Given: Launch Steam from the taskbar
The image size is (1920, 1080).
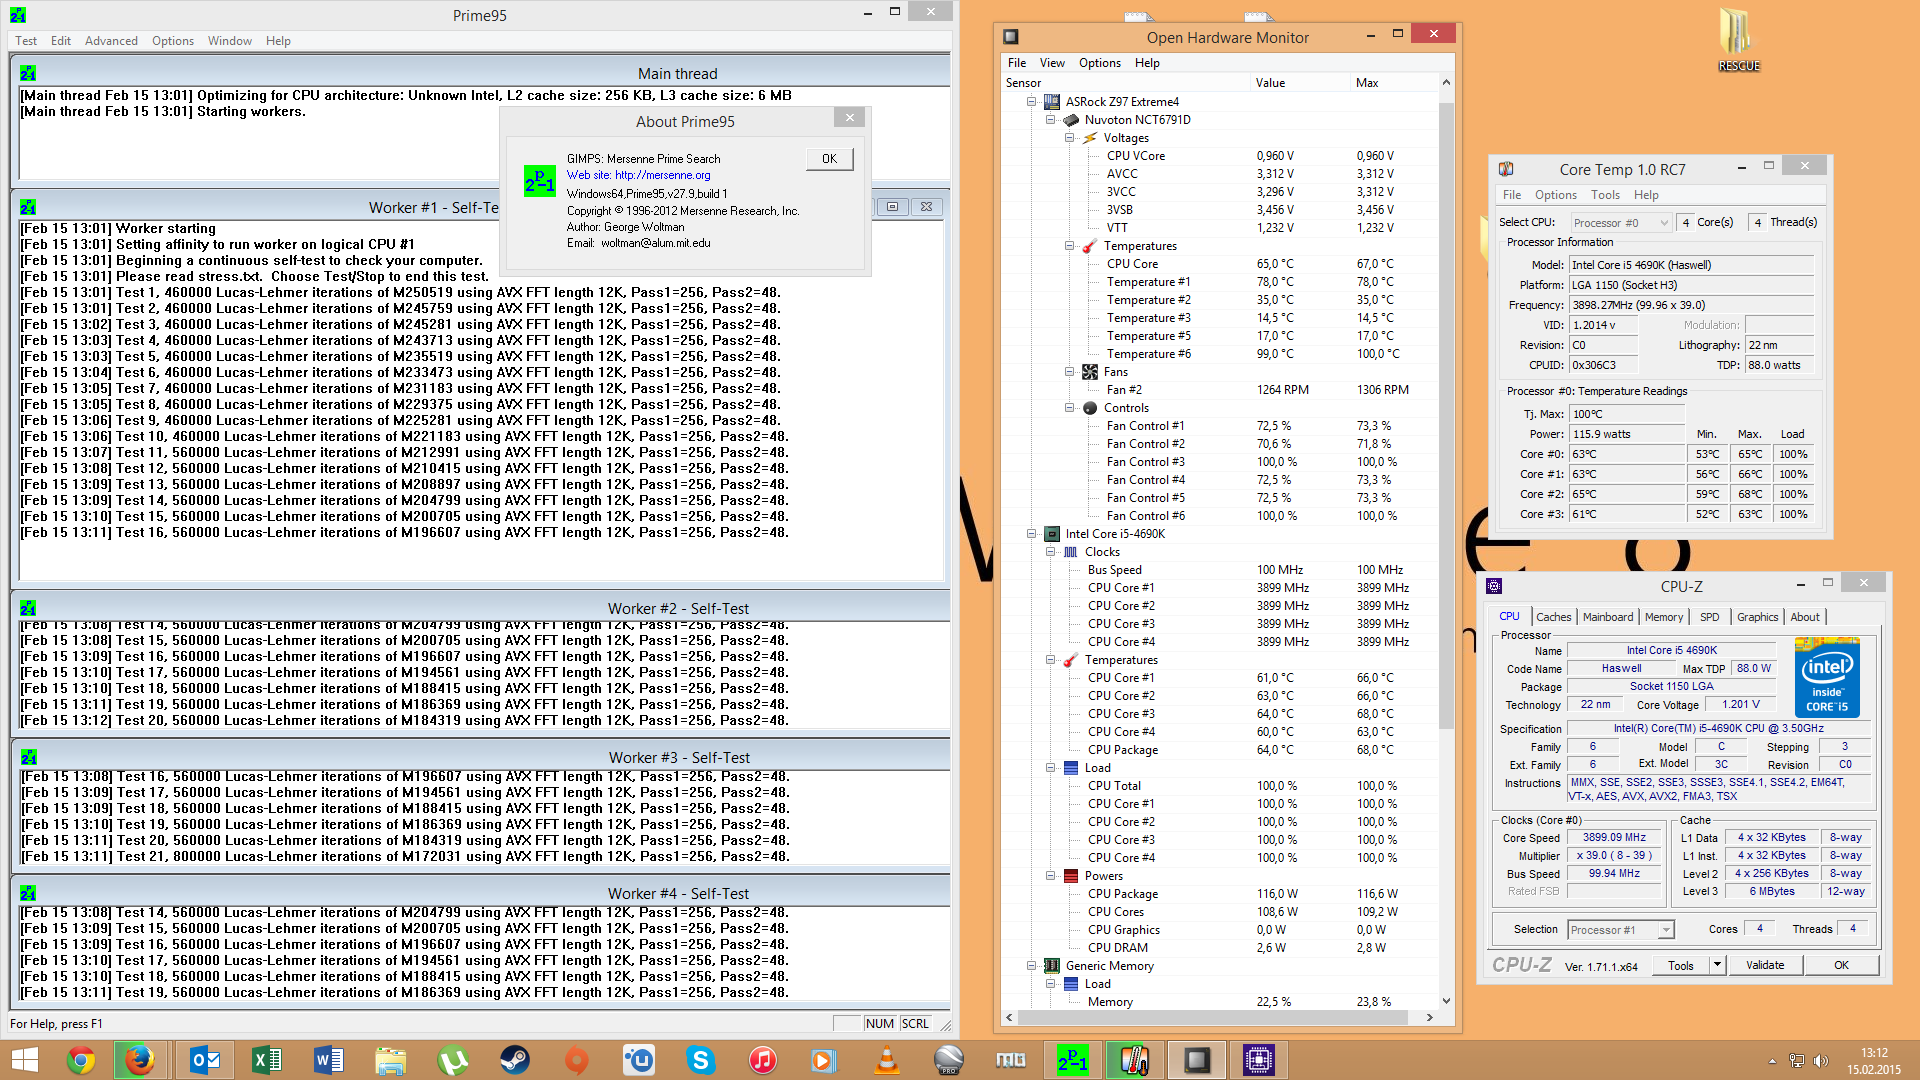Looking at the screenshot, I should 515,1059.
